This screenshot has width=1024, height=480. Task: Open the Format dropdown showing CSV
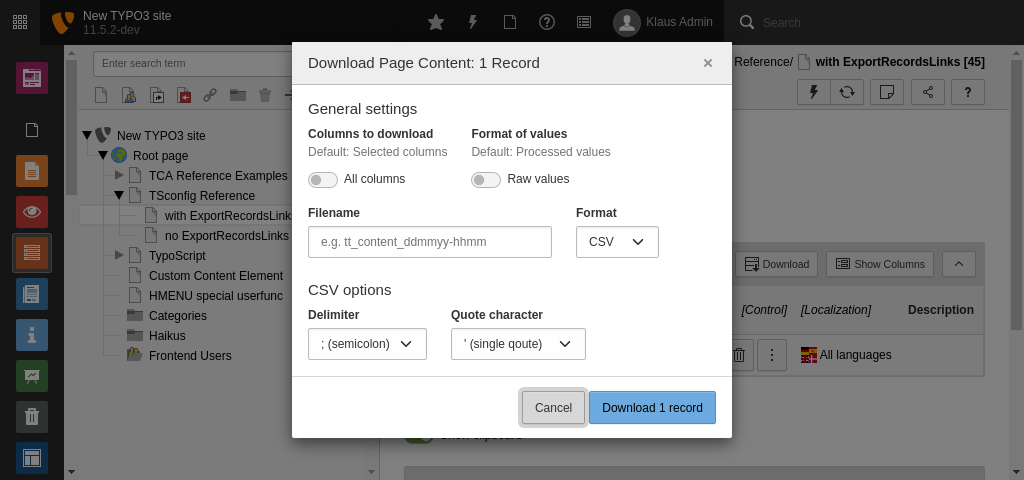[617, 242]
